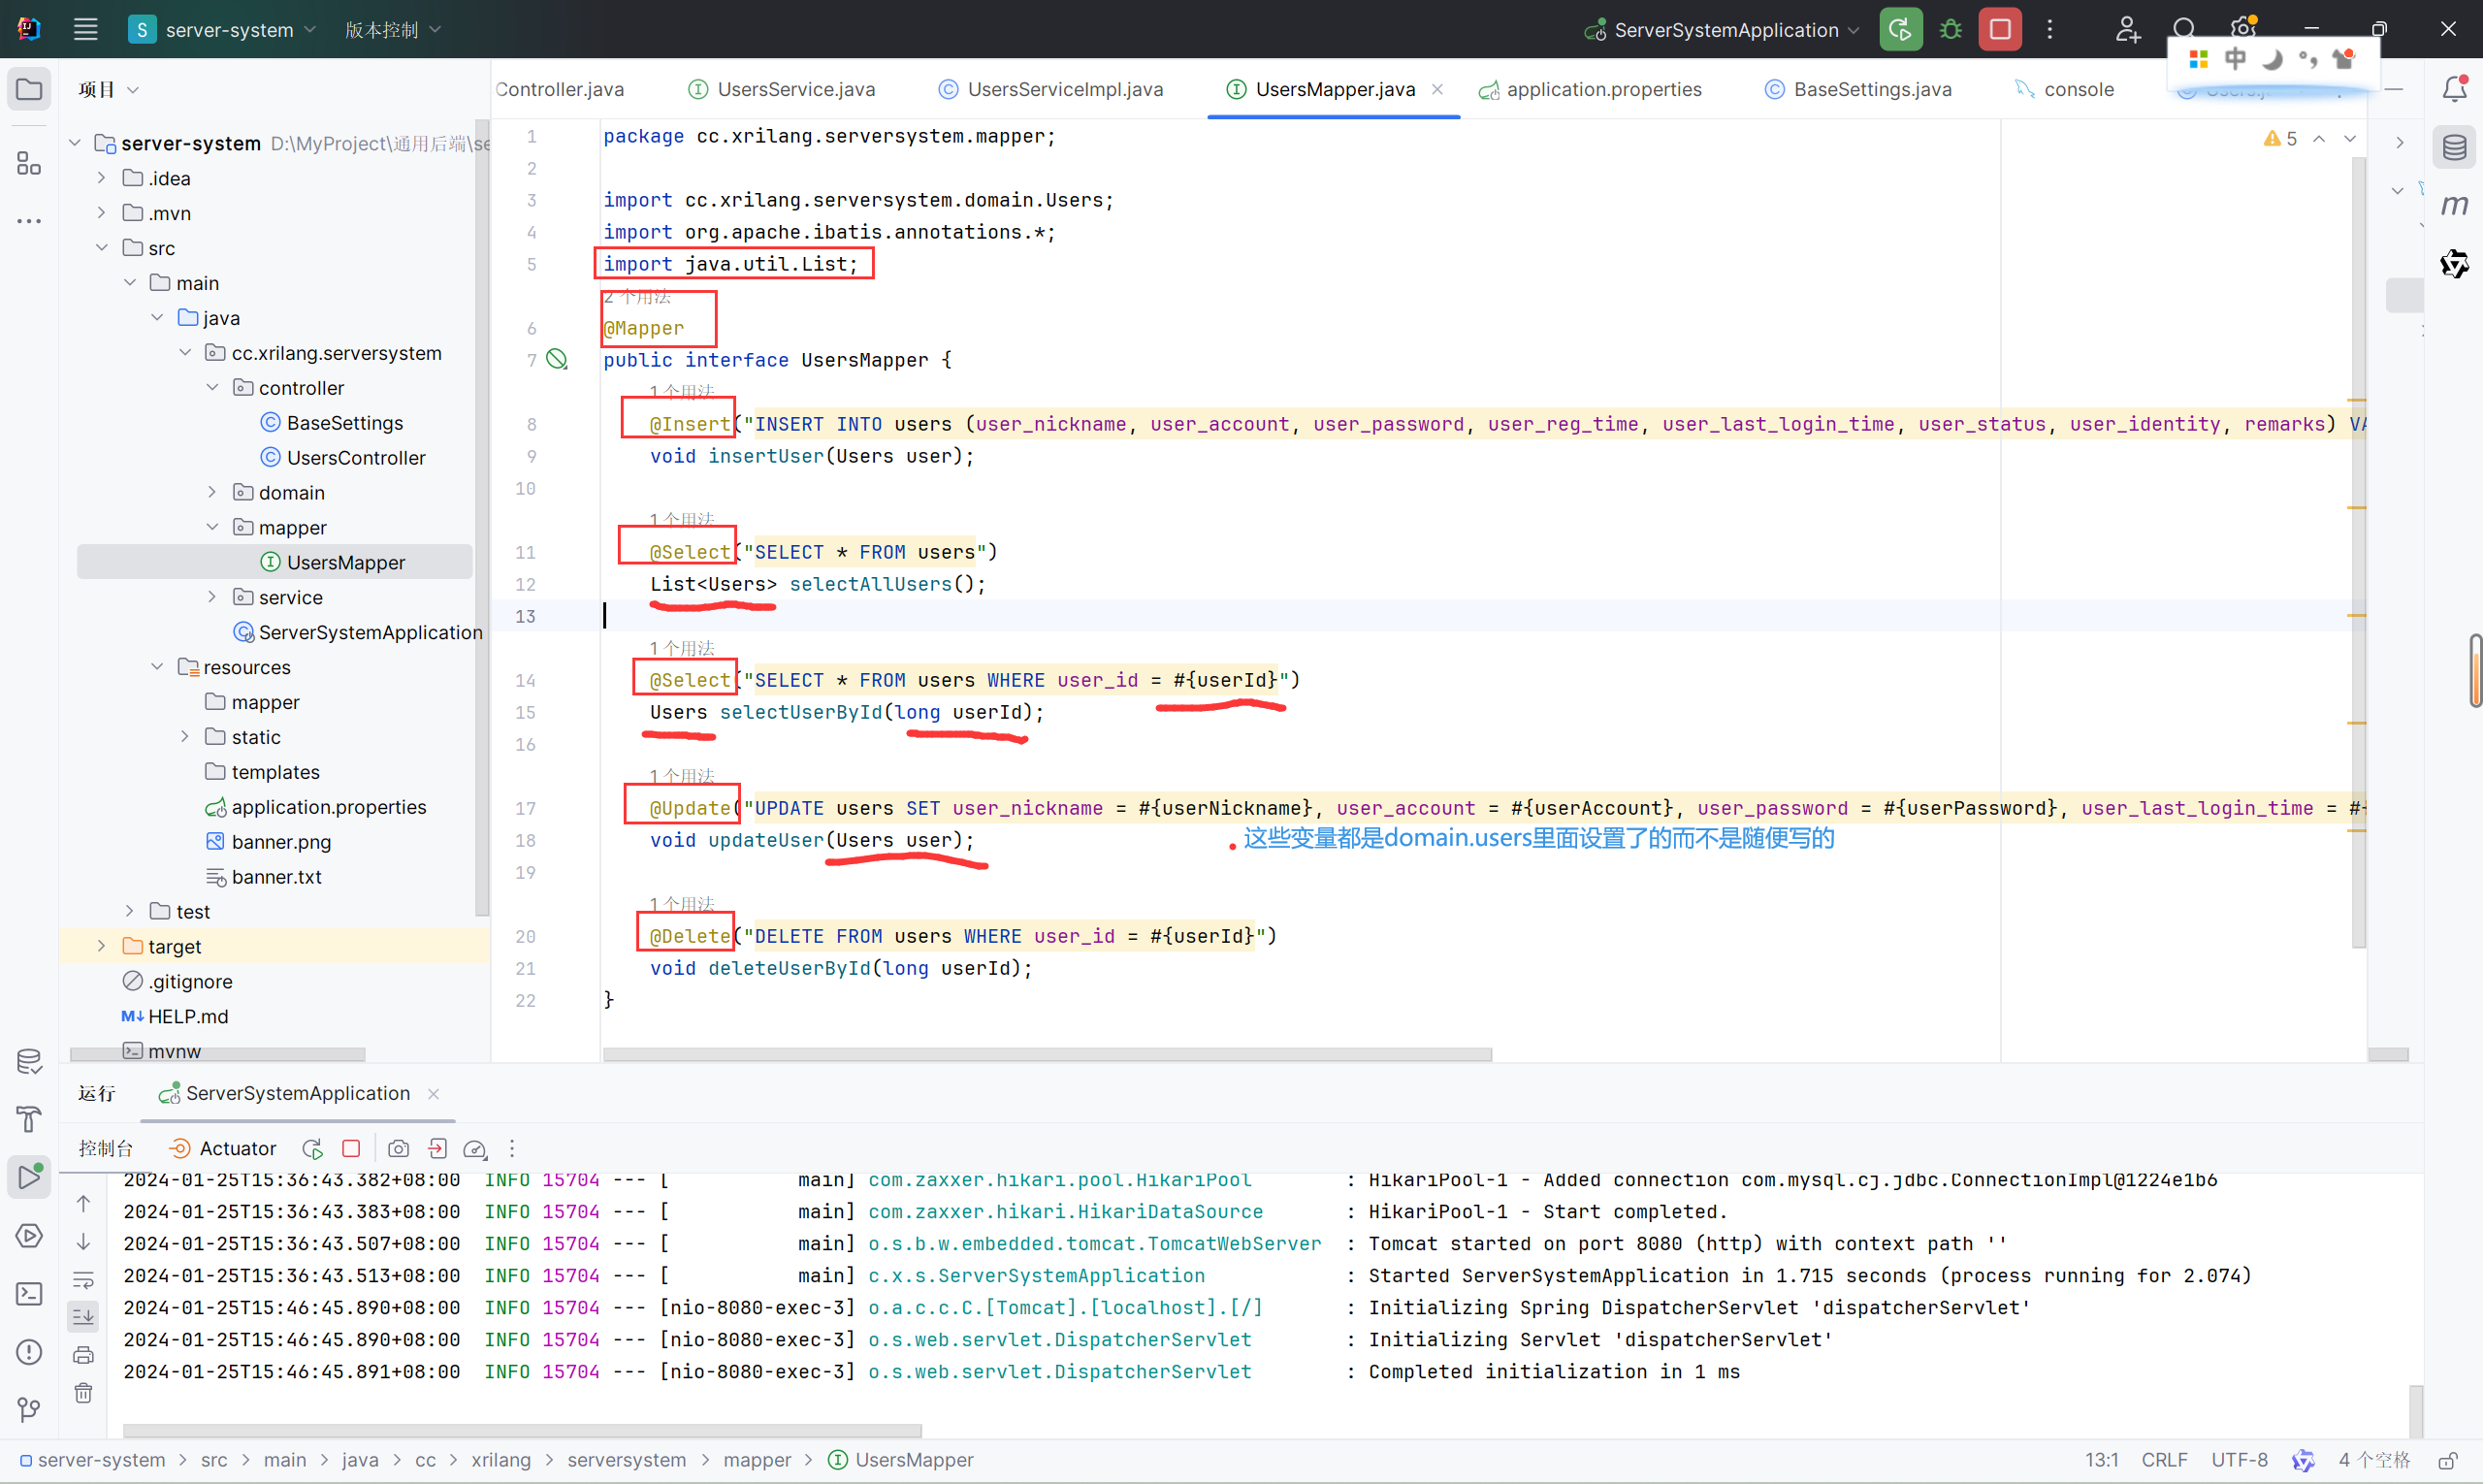
Task: Expand the domain package
Action: coord(212,492)
